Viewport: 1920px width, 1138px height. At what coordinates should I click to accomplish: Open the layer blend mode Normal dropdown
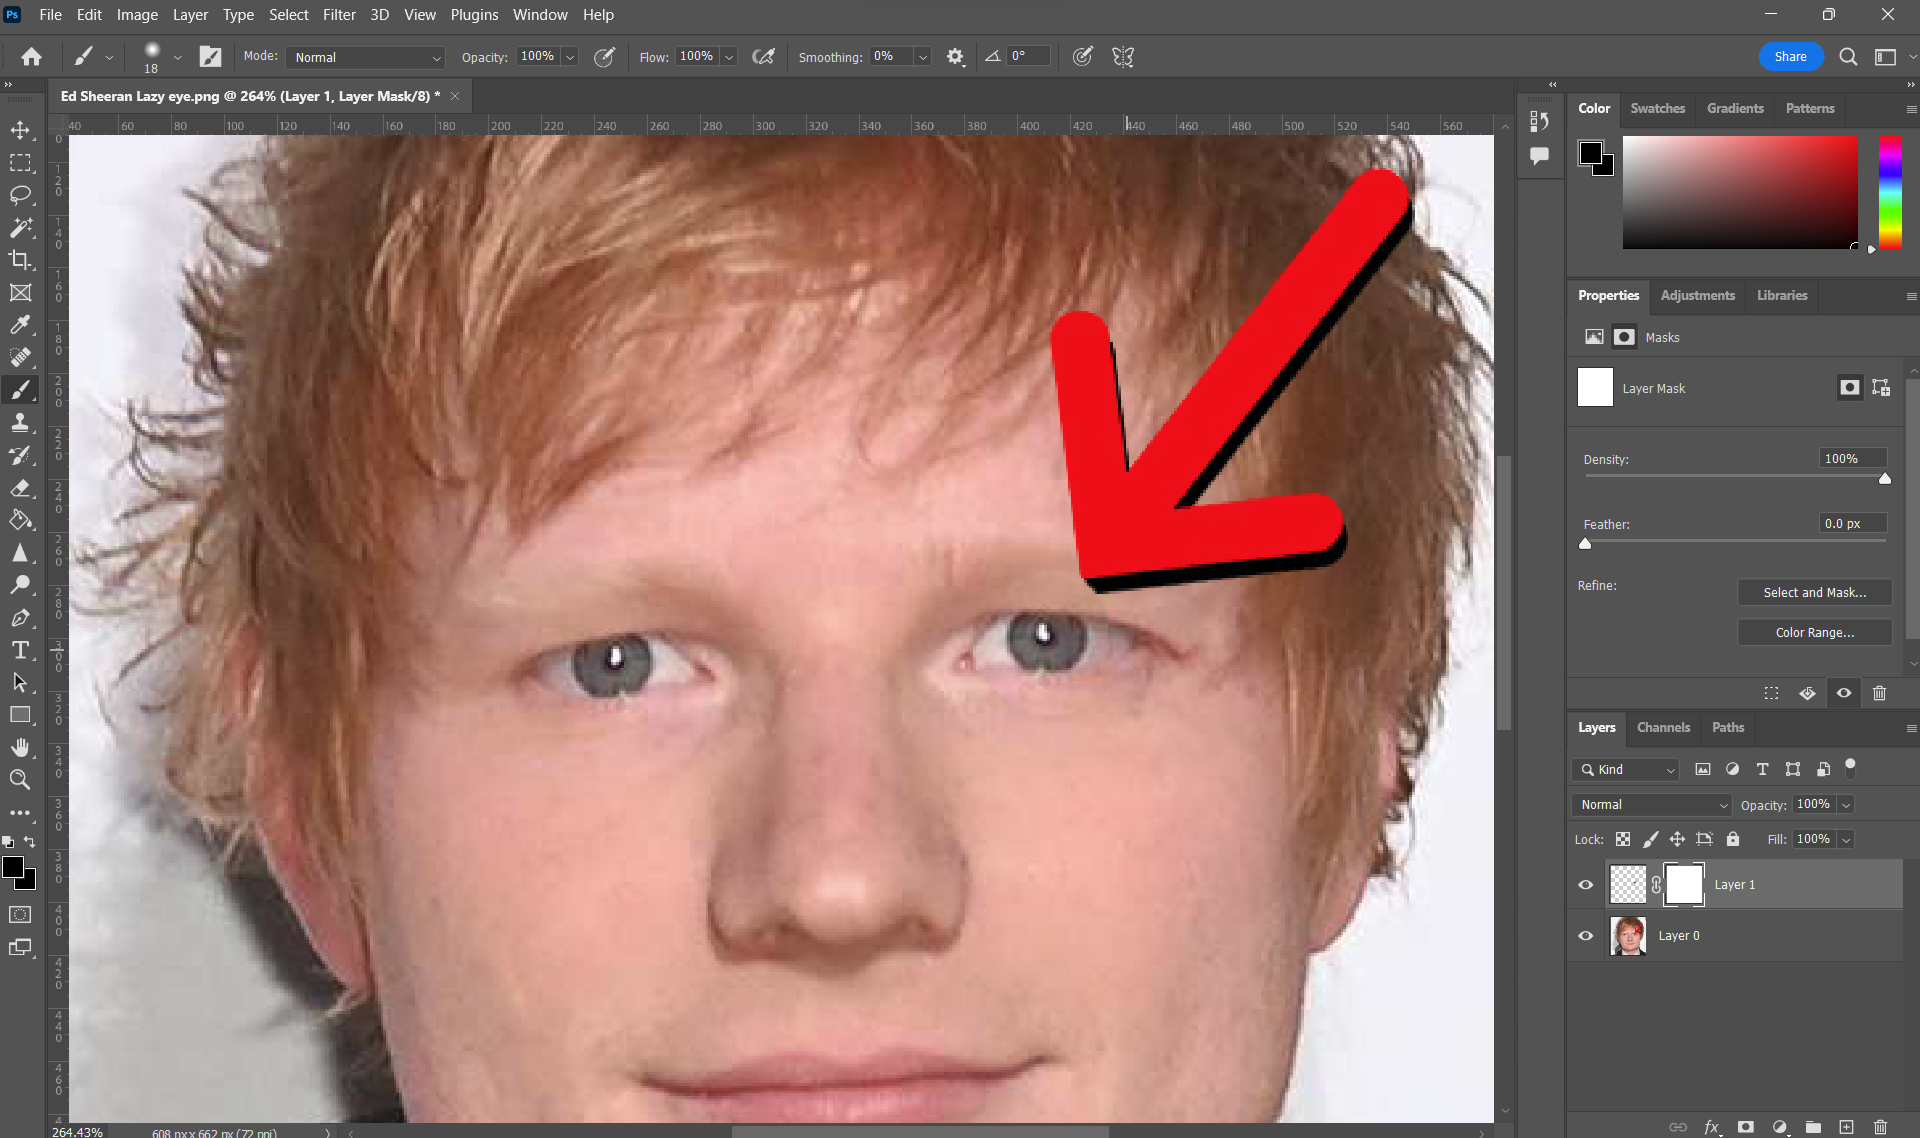click(x=1652, y=805)
